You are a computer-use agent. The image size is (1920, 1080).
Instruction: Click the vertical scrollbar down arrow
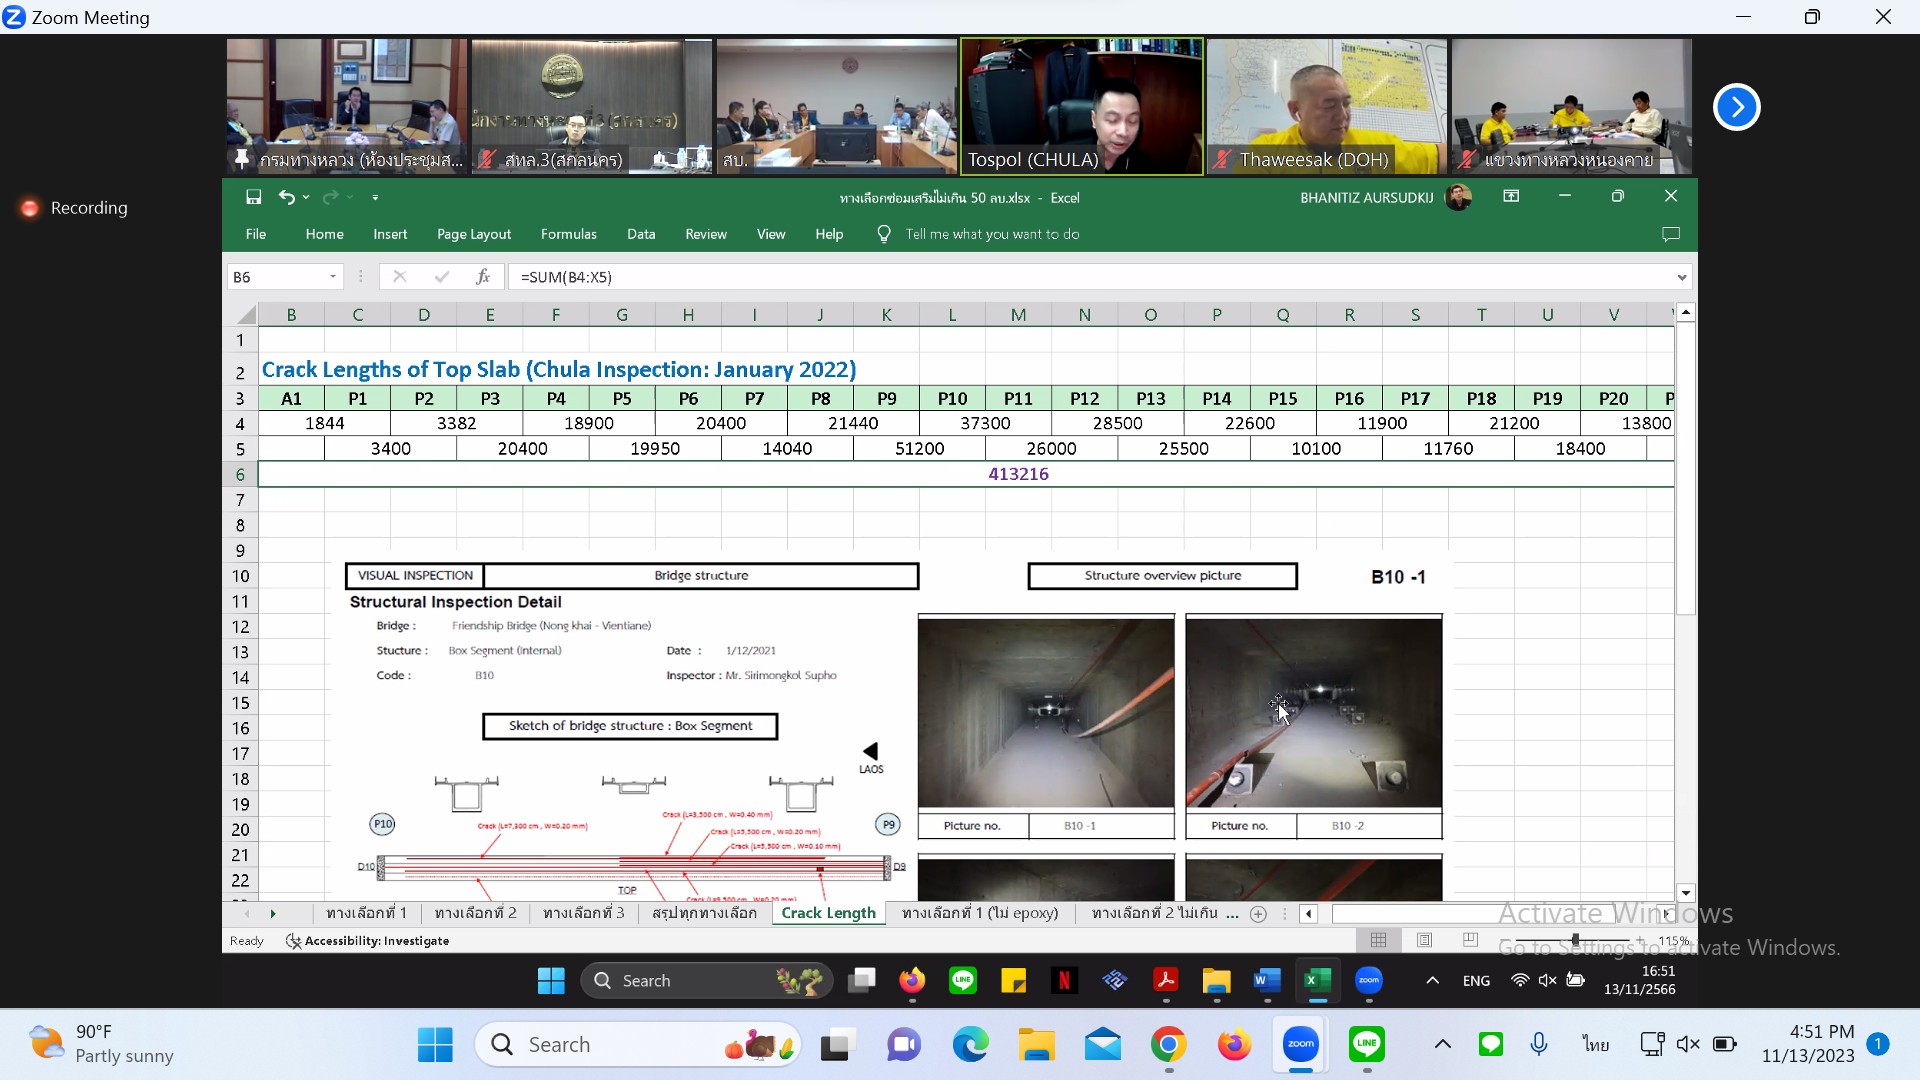1686,893
